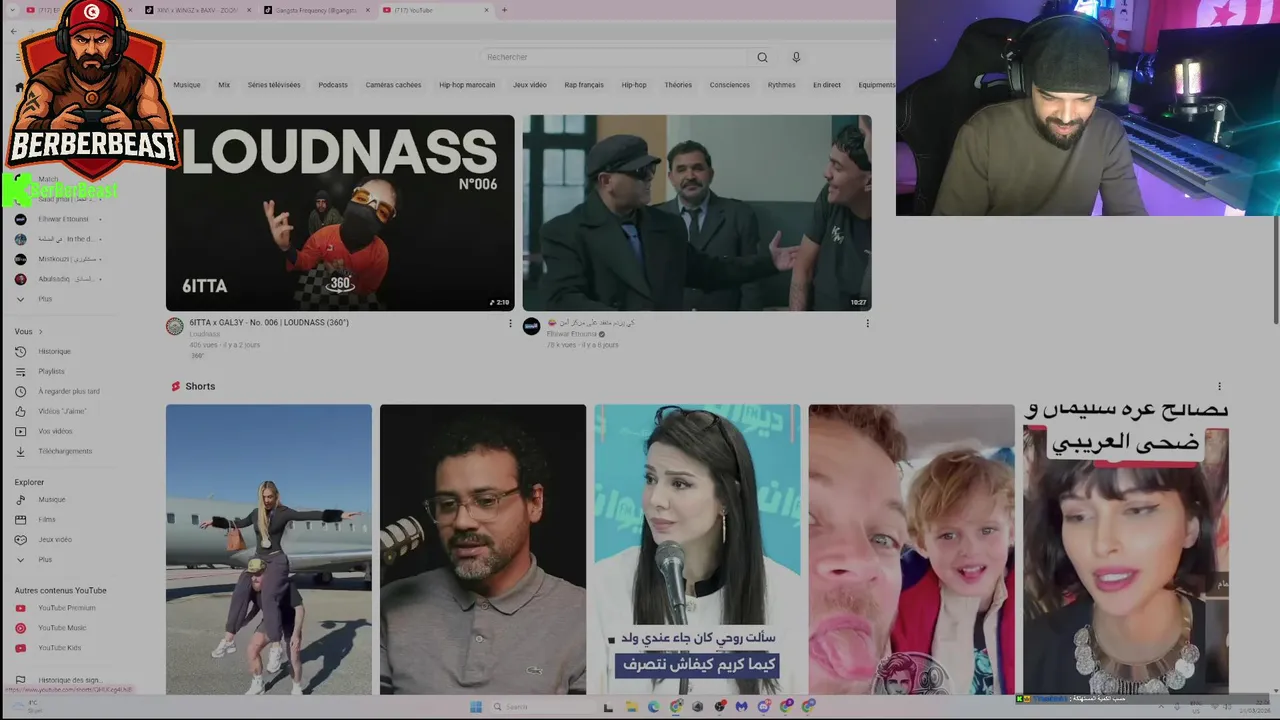This screenshot has height=720, width=1280.
Task: Click the browser back arrow
Action: (x=13, y=32)
